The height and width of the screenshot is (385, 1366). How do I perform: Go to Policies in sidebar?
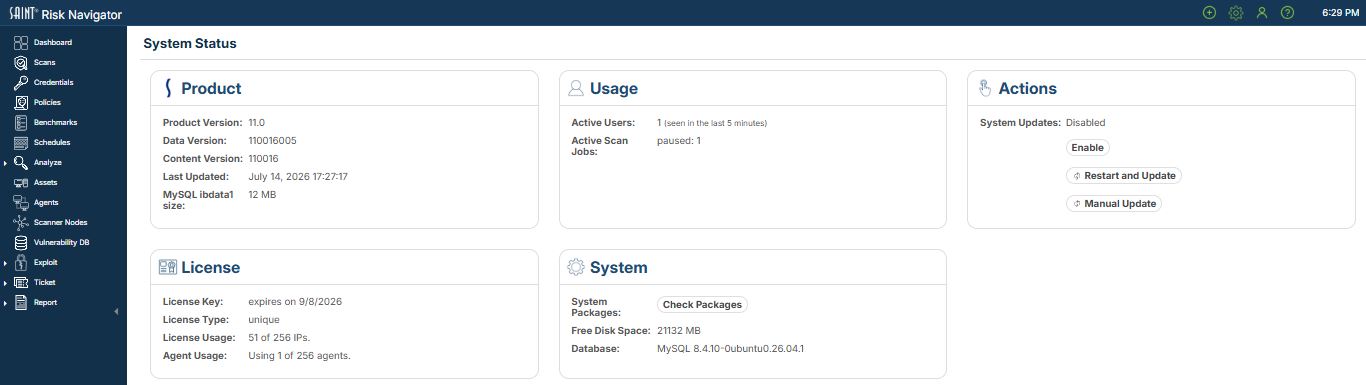47,103
